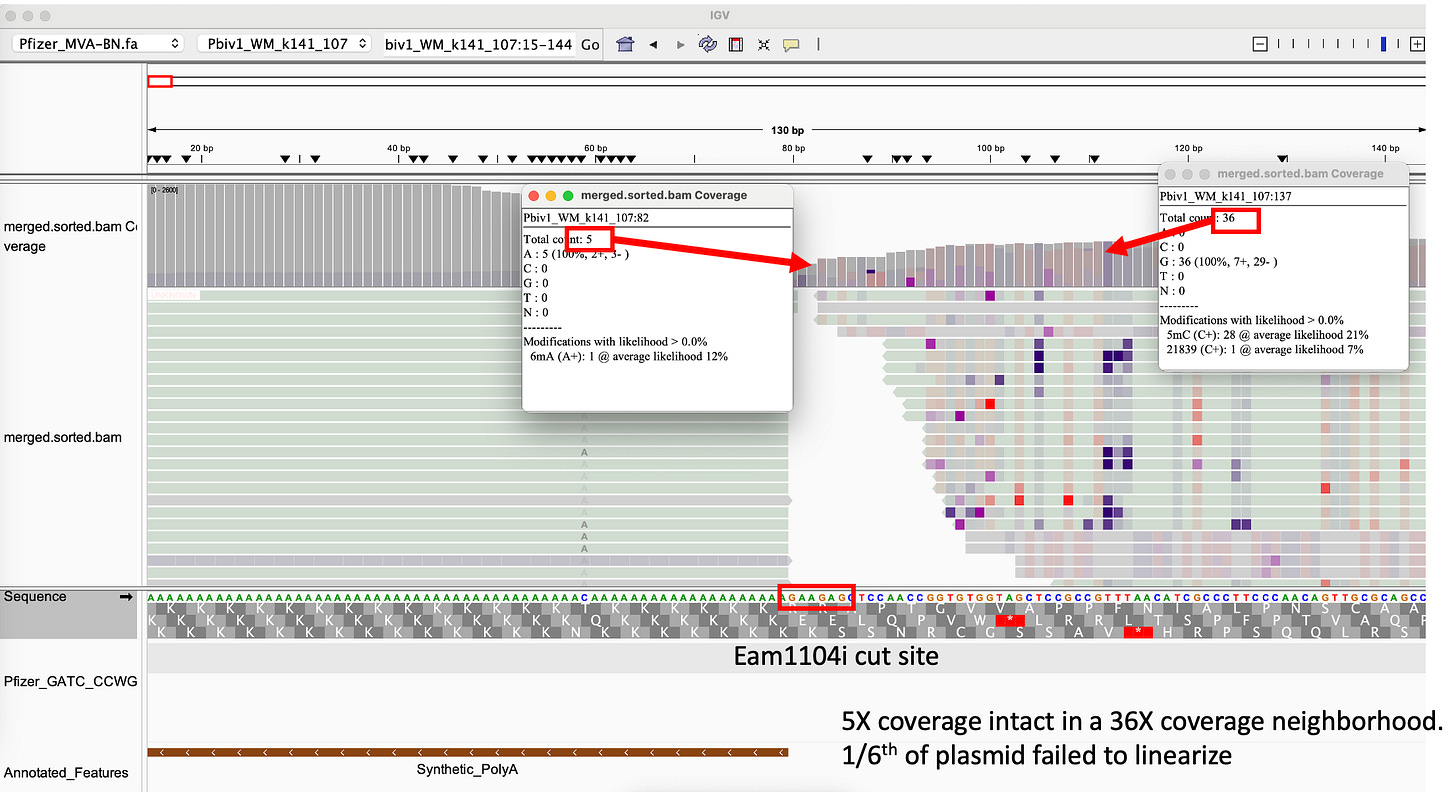The width and height of the screenshot is (1456, 800).
Task: Select the Annotated_Features track name
Action: [66, 772]
